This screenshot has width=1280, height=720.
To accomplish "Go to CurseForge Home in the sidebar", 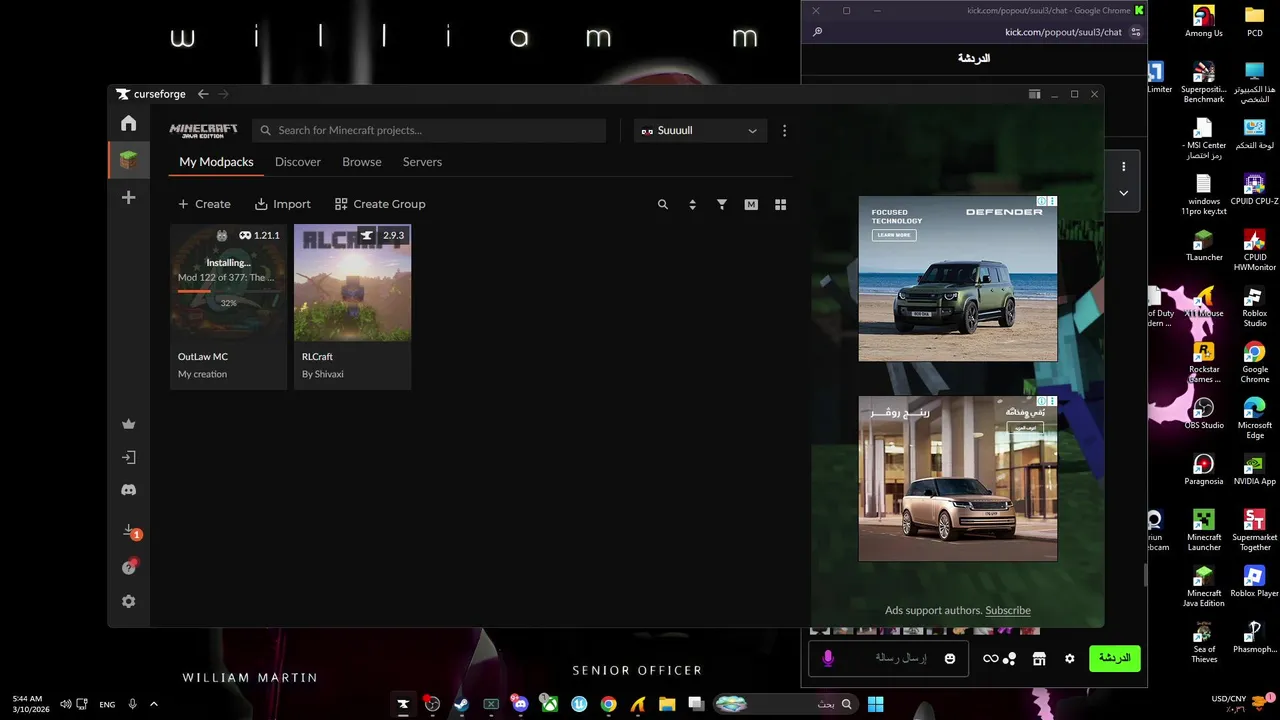I will pos(128,123).
